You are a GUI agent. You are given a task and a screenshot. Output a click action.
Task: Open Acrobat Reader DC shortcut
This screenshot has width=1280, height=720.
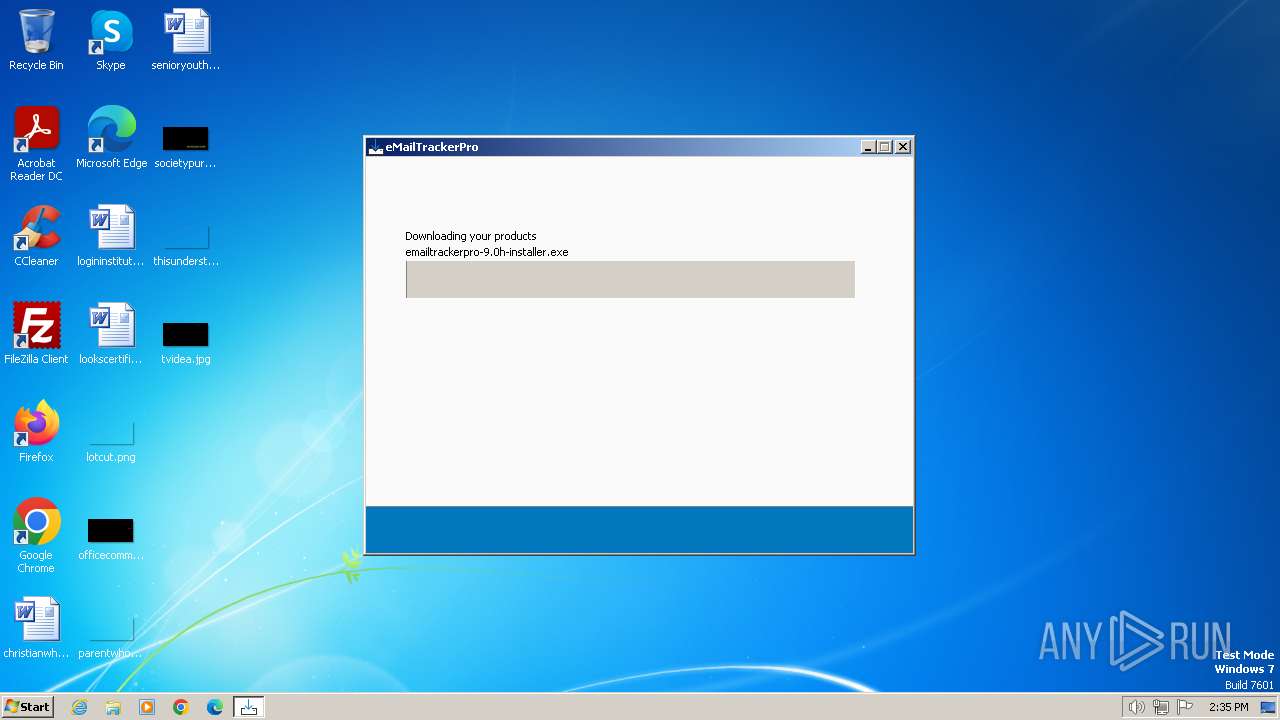point(36,144)
